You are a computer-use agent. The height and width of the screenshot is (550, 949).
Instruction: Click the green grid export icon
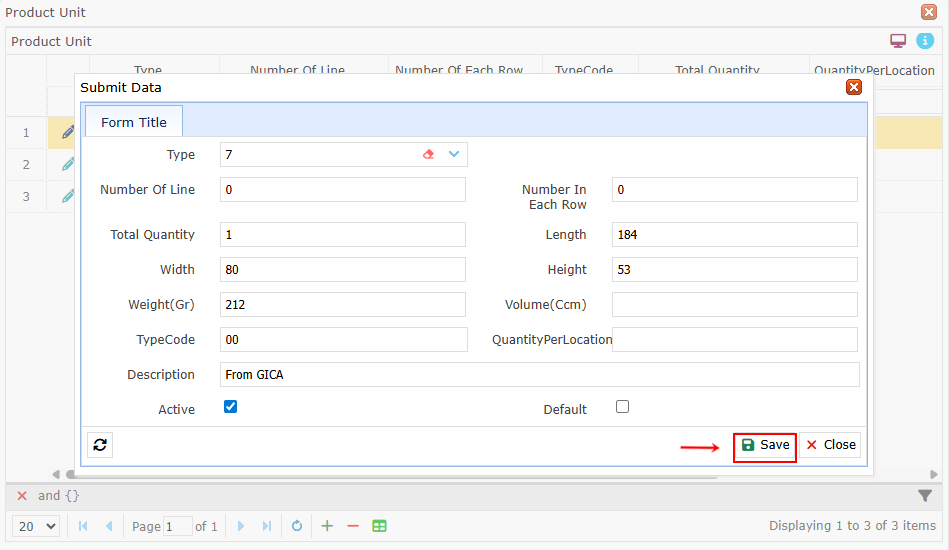pyautogui.click(x=379, y=526)
